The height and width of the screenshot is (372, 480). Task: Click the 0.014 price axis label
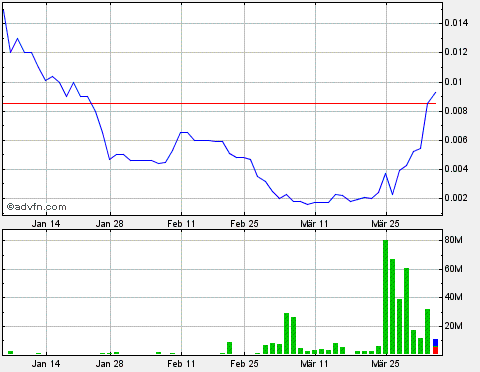point(456,23)
